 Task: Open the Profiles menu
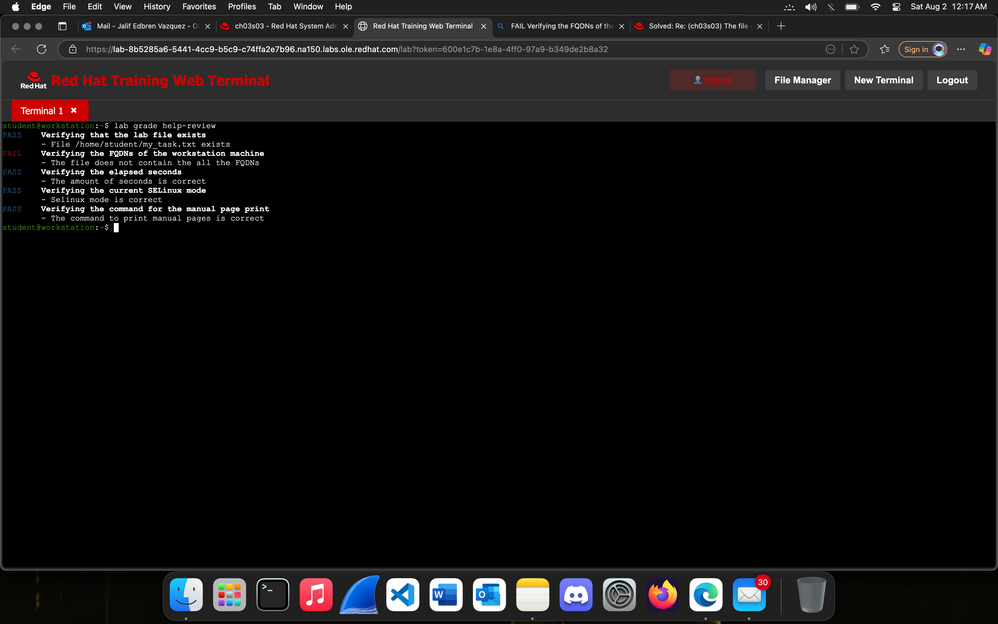242,7
